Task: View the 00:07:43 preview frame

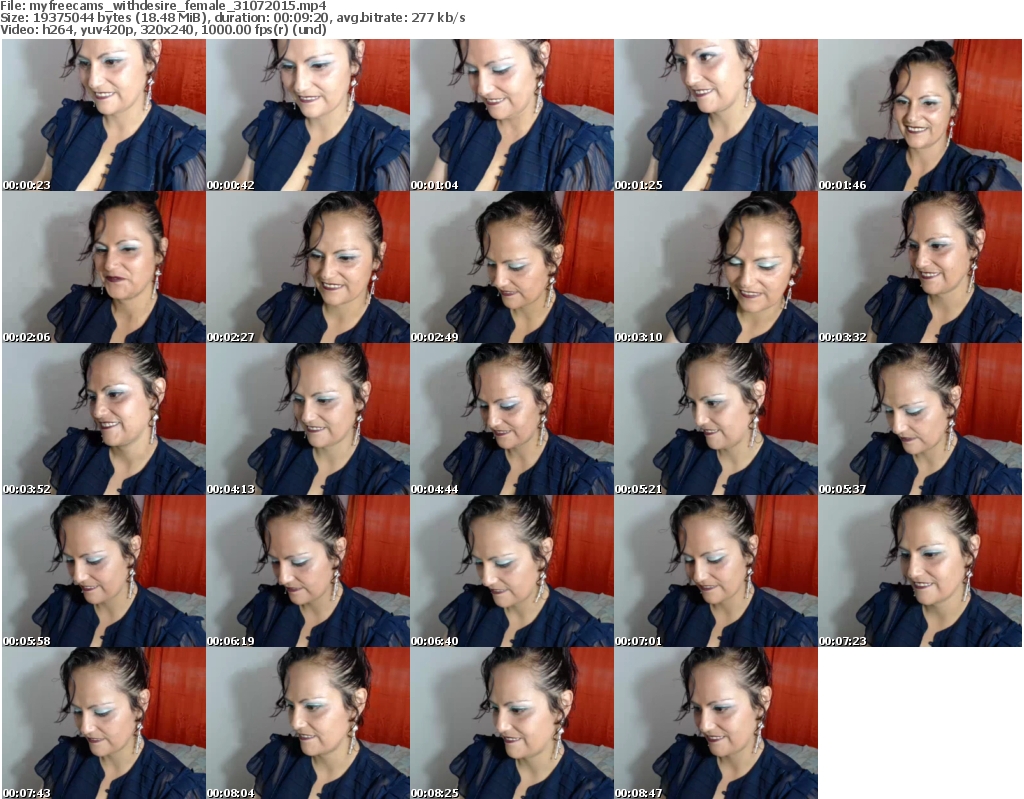Action: tap(104, 723)
